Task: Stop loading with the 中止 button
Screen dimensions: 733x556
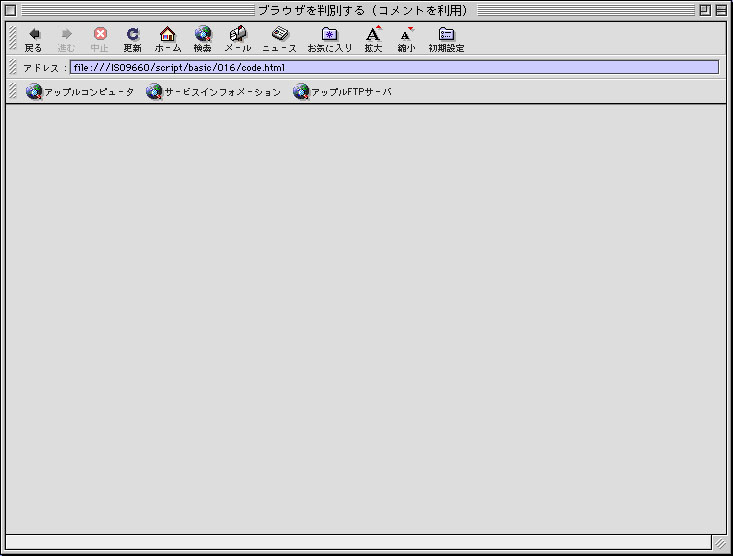Action: (100, 39)
